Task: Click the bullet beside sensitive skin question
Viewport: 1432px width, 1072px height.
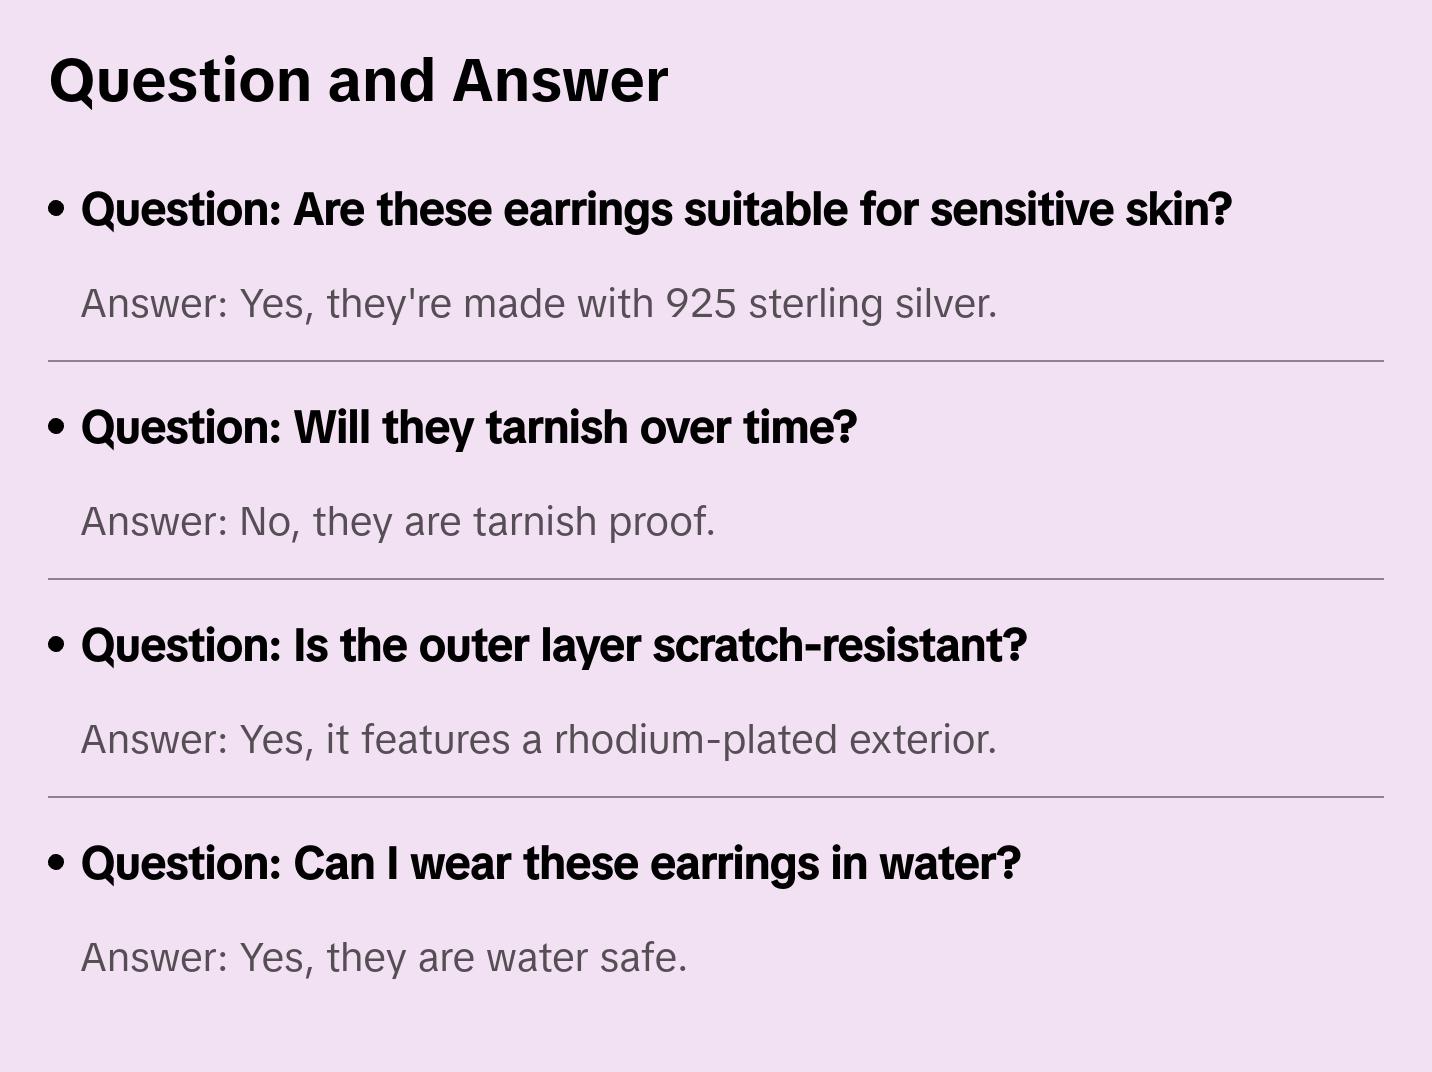Action: click(x=57, y=209)
